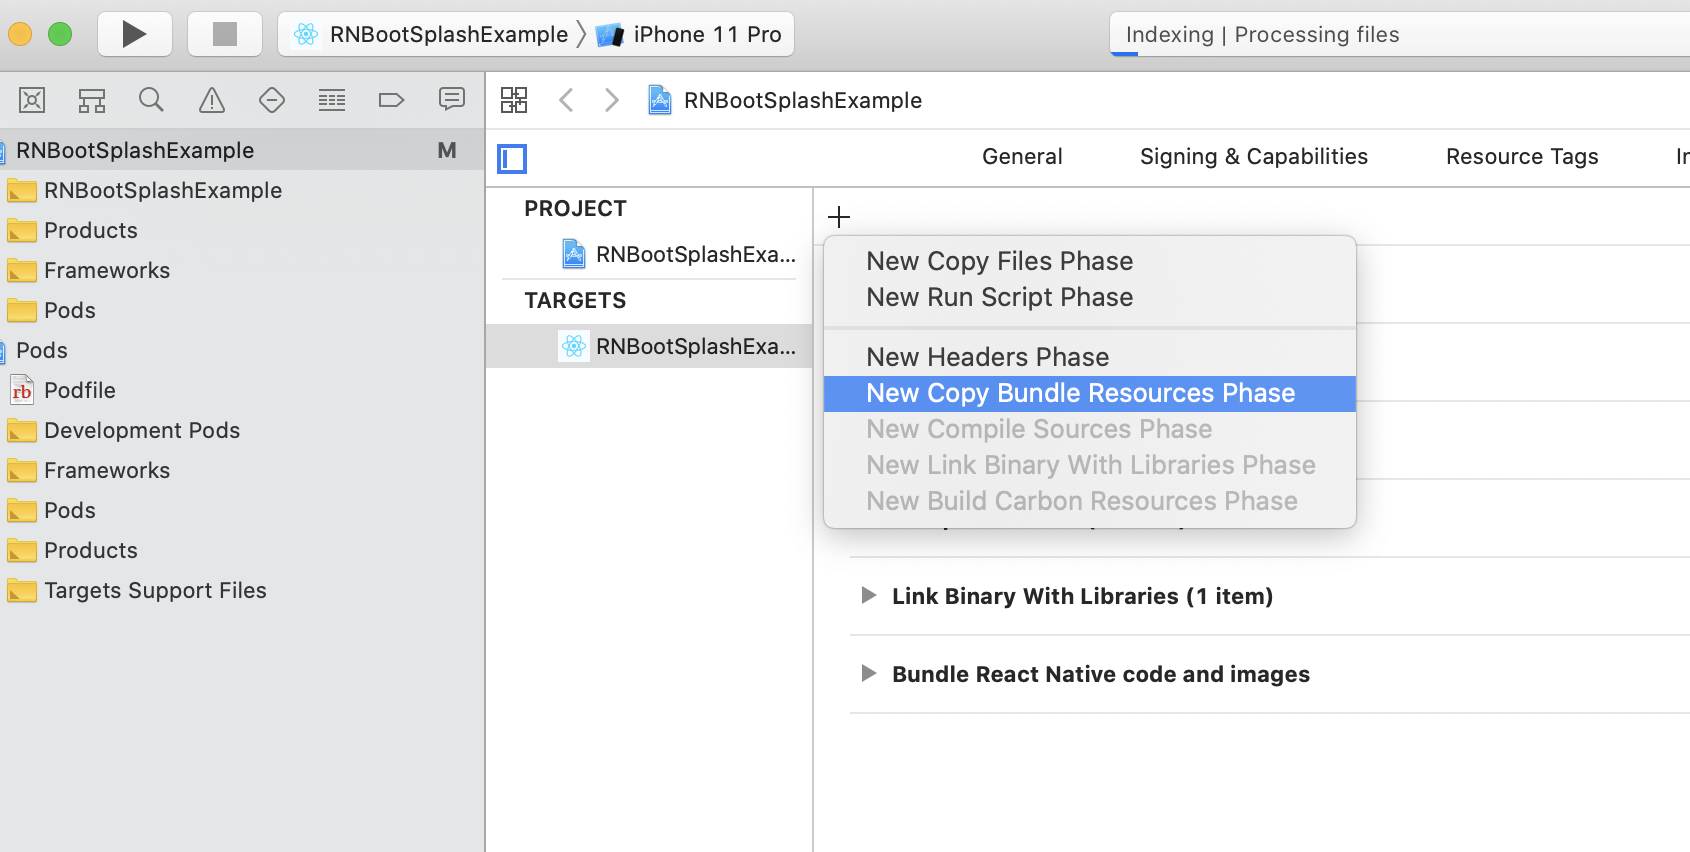Click the RNBootSplashExample app icon in jump bar
1690x852 pixels.
[x=659, y=100]
